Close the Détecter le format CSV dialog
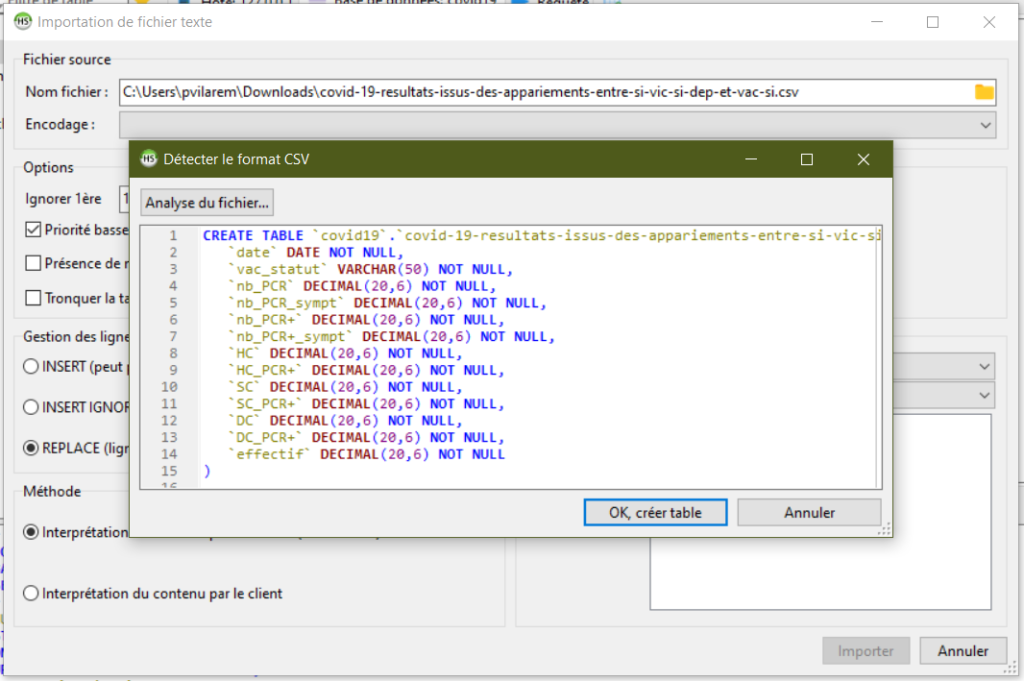The height and width of the screenshot is (681, 1024). tap(863, 159)
